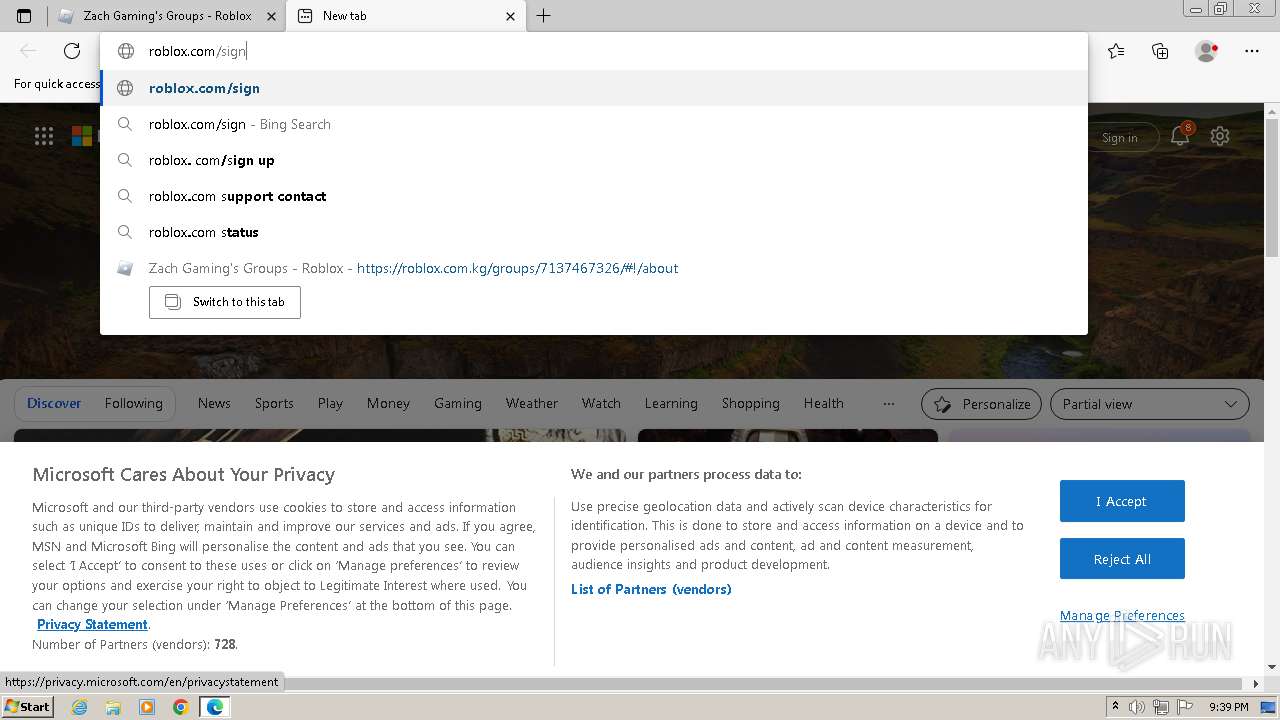The height and width of the screenshot is (720, 1280).
Task: Click the Sign in button
Action: pyautogui.click(x=1120, y=138)
